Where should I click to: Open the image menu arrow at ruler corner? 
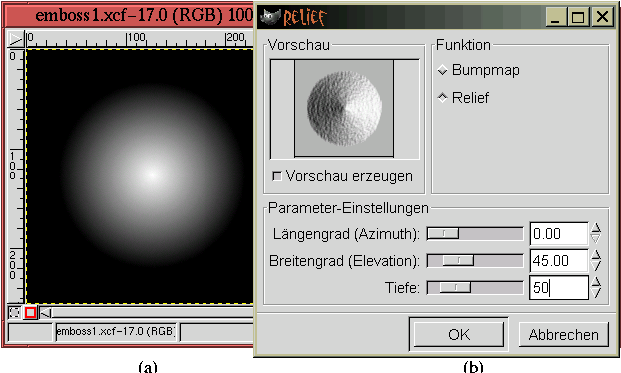(x=15, y=39)
